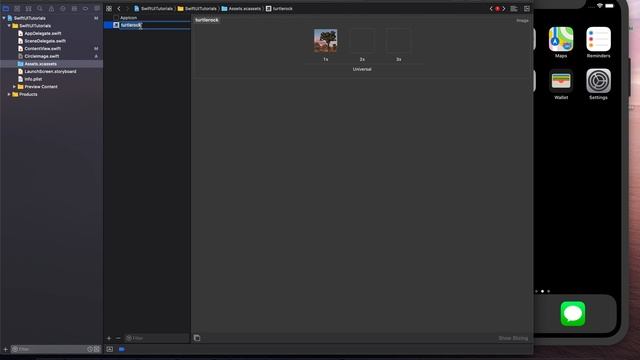Open the related items grid menu
640x360 pixels.
pyautogui.click(x=109, y=9)
